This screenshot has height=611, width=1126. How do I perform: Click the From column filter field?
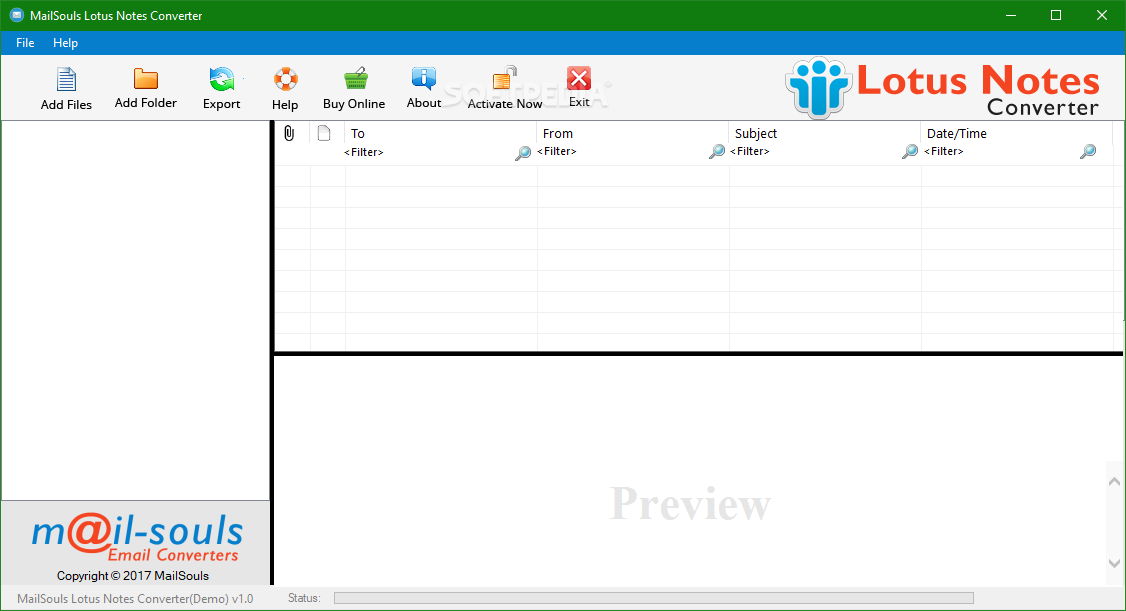622,151
